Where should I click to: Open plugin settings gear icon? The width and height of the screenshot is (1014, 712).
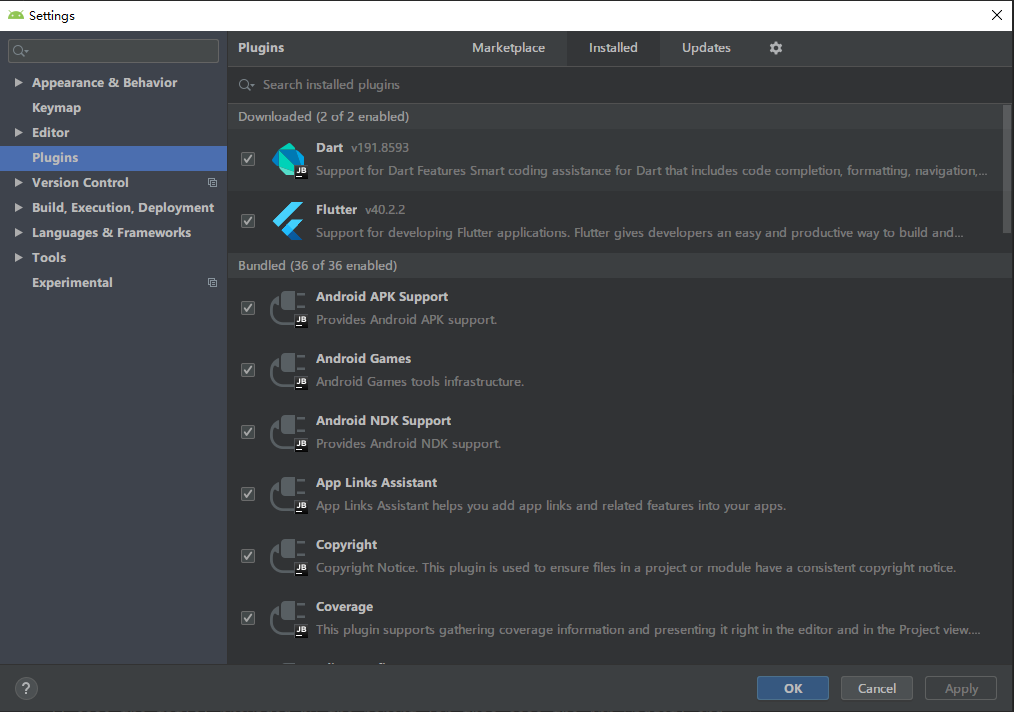pos(776,48)
